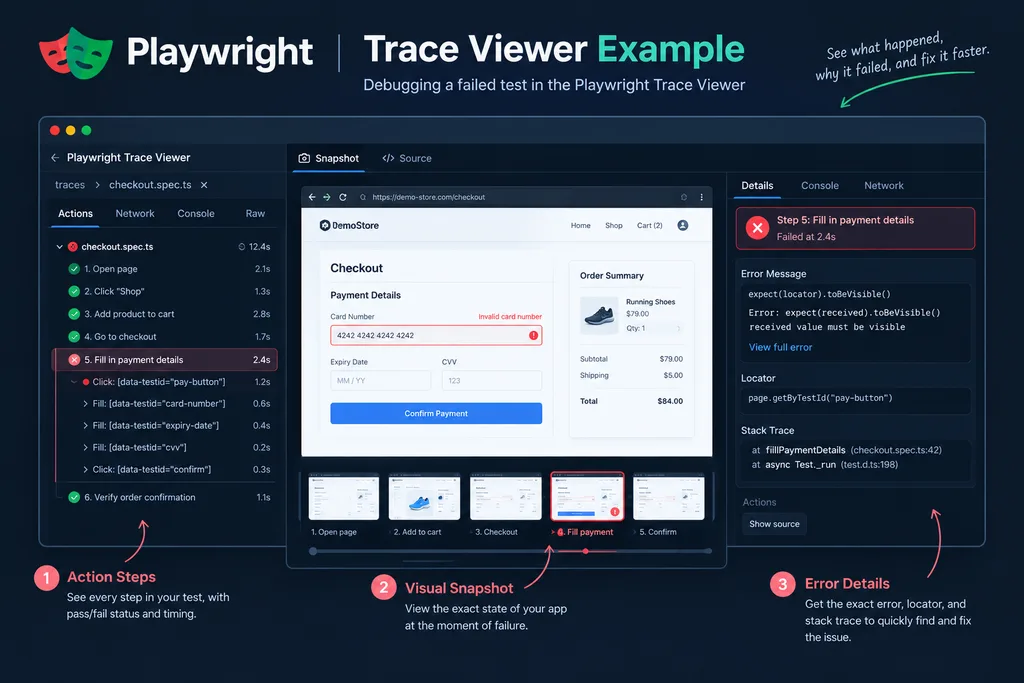
Task: Open Cart (2) in DemoStore navigation
Action: (x=650, y=225)
